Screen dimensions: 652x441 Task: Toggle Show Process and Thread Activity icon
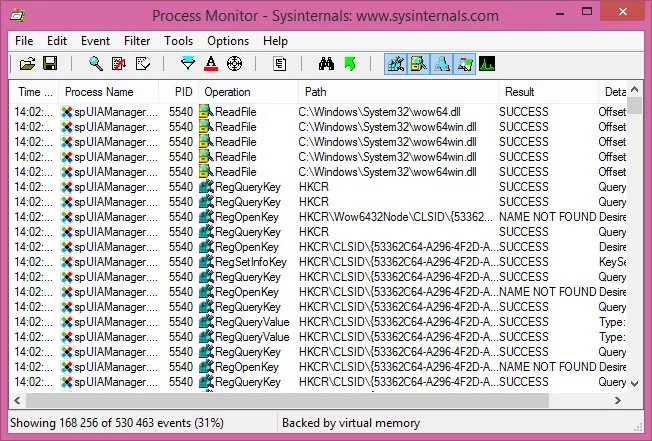tap(464, 64)
